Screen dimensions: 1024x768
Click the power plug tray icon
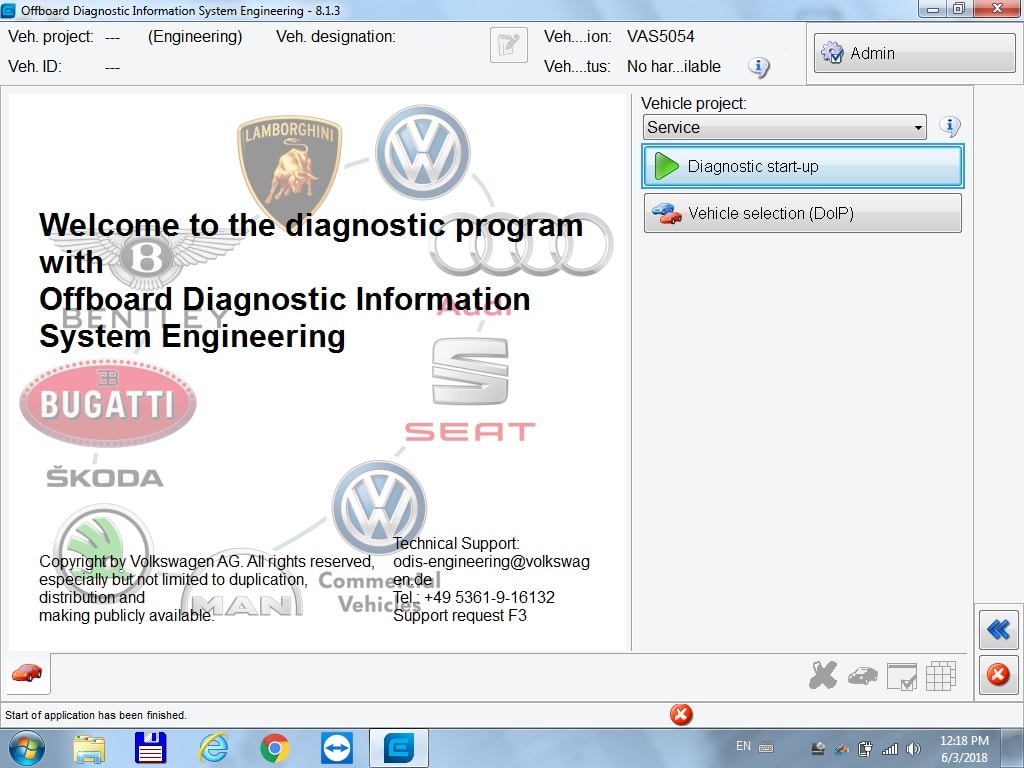pos(865,749)
